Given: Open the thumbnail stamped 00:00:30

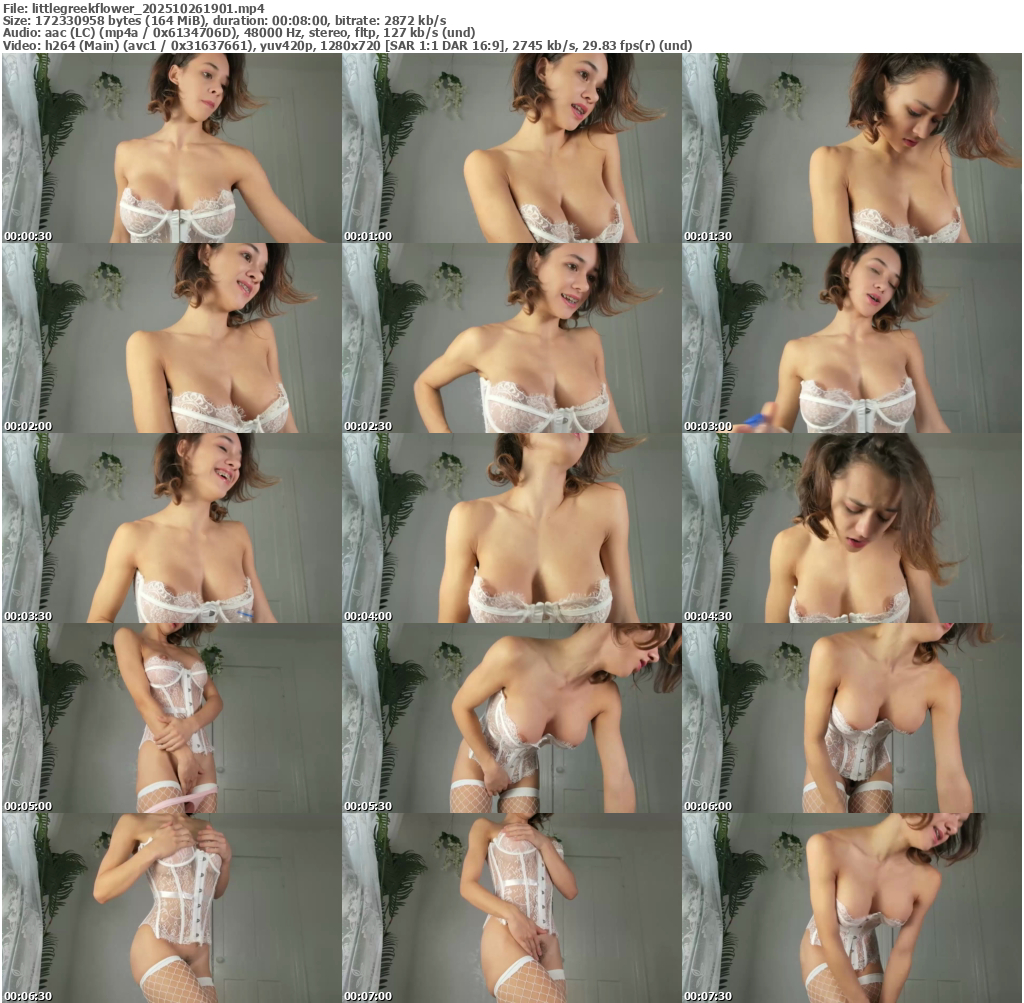Looking at the screenshot, I should (171, 148).
